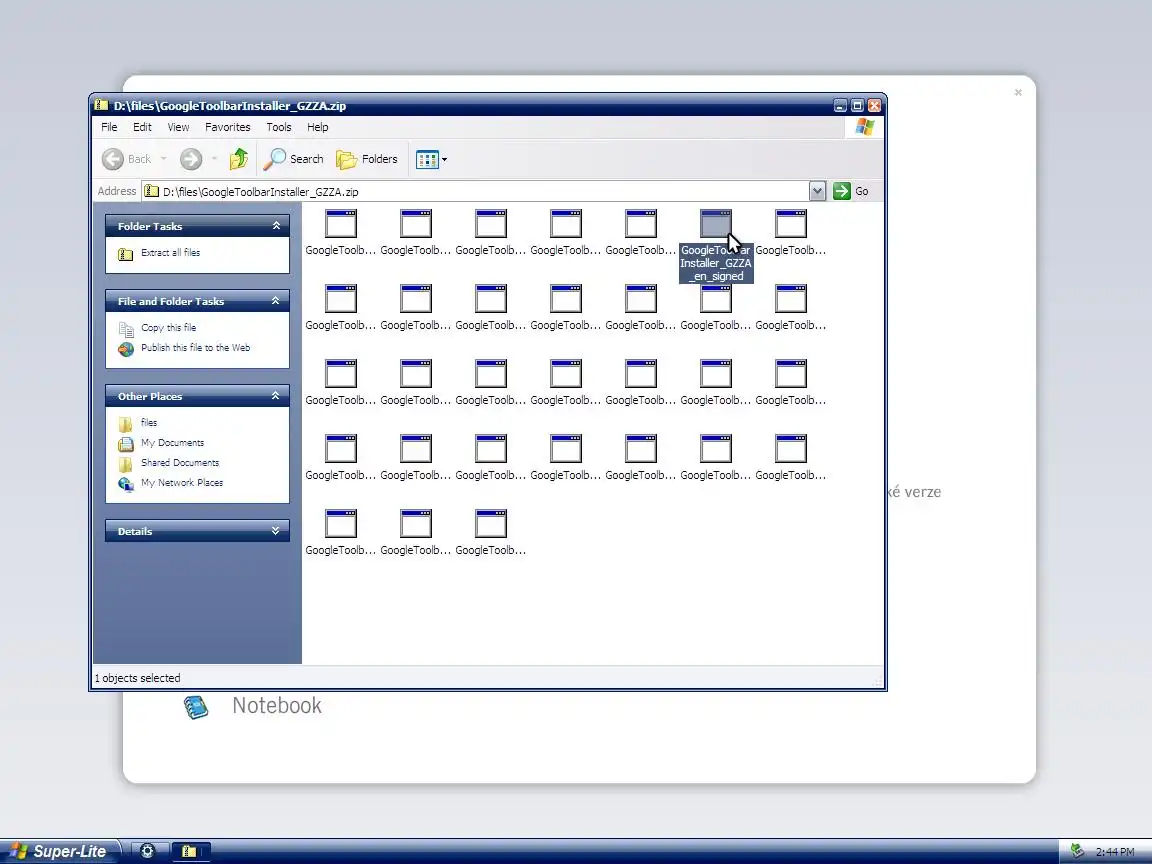Collapse the Folder Tasks panel

pos(276,226)
